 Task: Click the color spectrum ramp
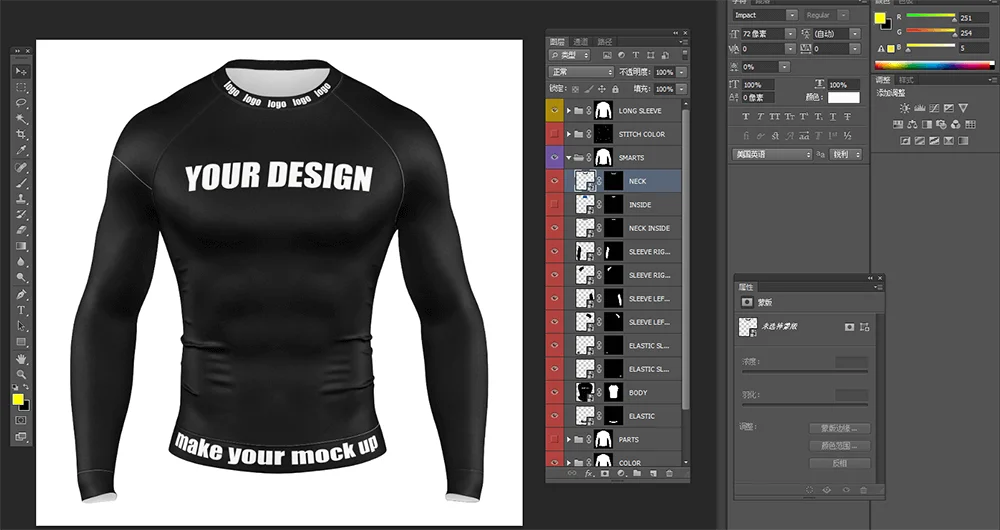(x=934, y=65)
